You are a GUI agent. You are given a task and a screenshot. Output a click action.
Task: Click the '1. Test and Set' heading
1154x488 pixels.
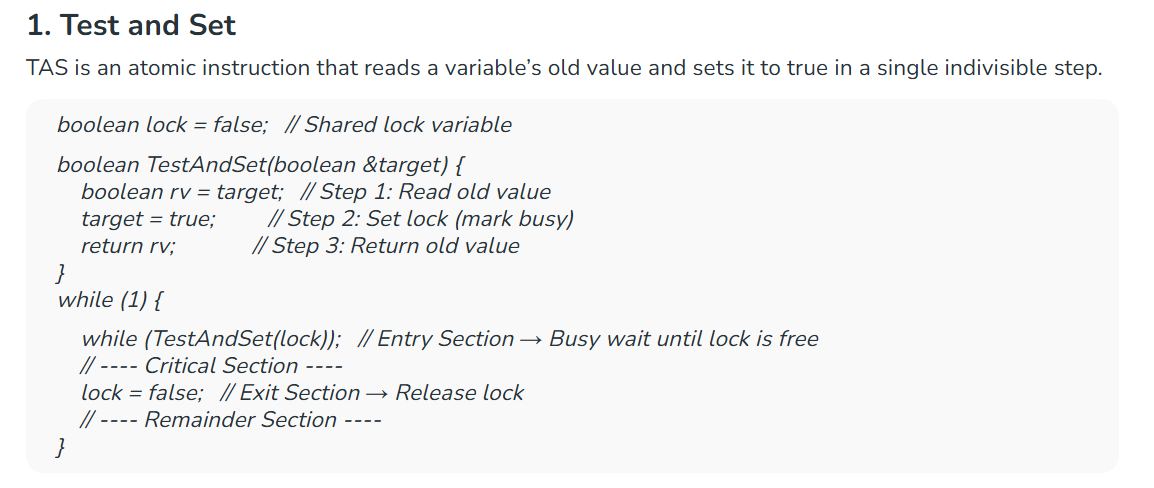(131, 26)
